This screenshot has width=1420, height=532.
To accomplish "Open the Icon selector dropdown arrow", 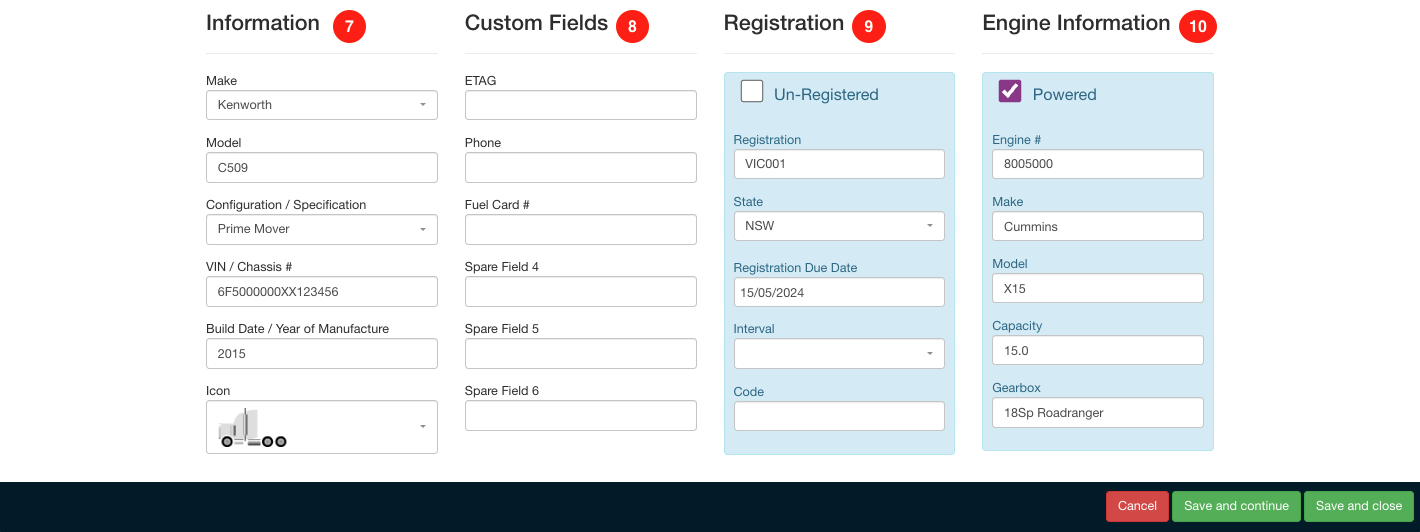I will tap(423, 427).
